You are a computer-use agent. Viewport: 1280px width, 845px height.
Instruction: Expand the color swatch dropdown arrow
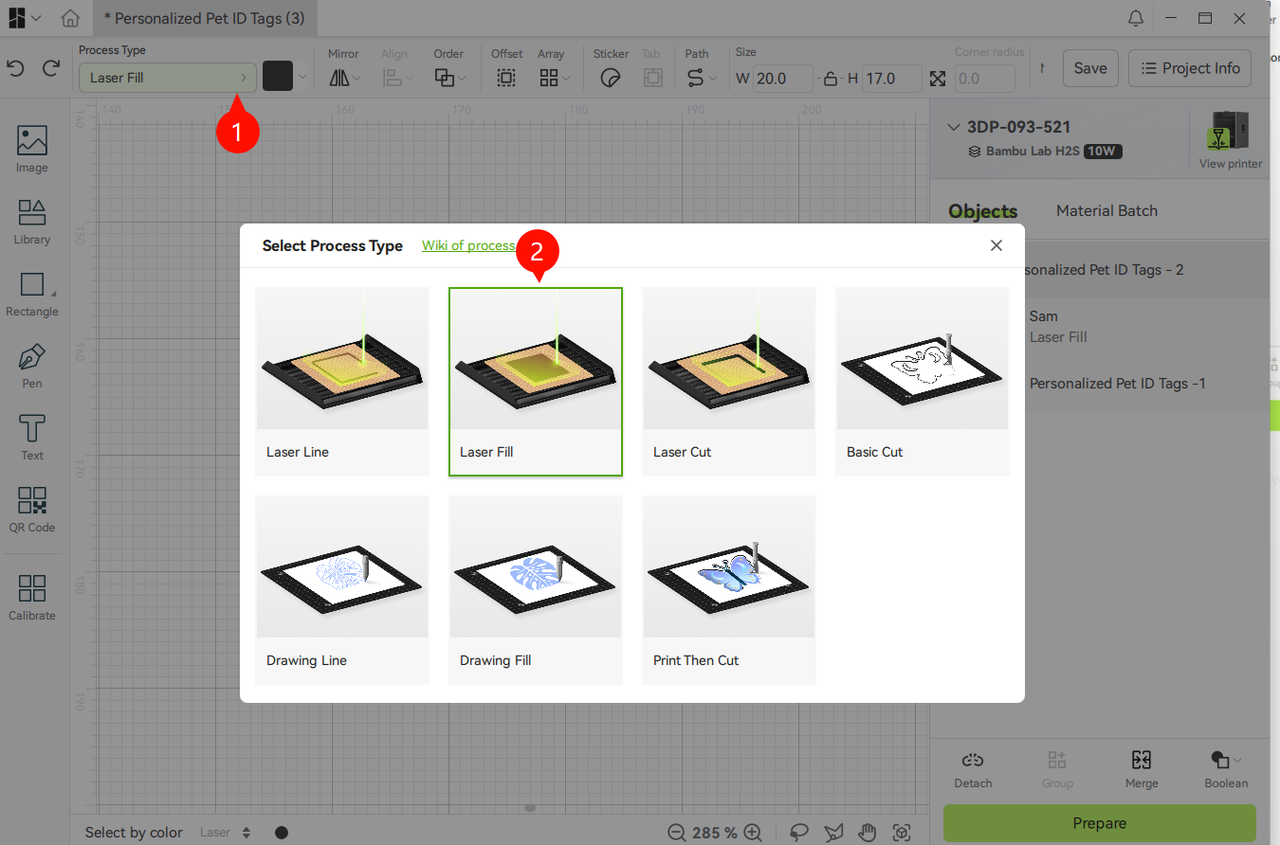tap(302, 77)
